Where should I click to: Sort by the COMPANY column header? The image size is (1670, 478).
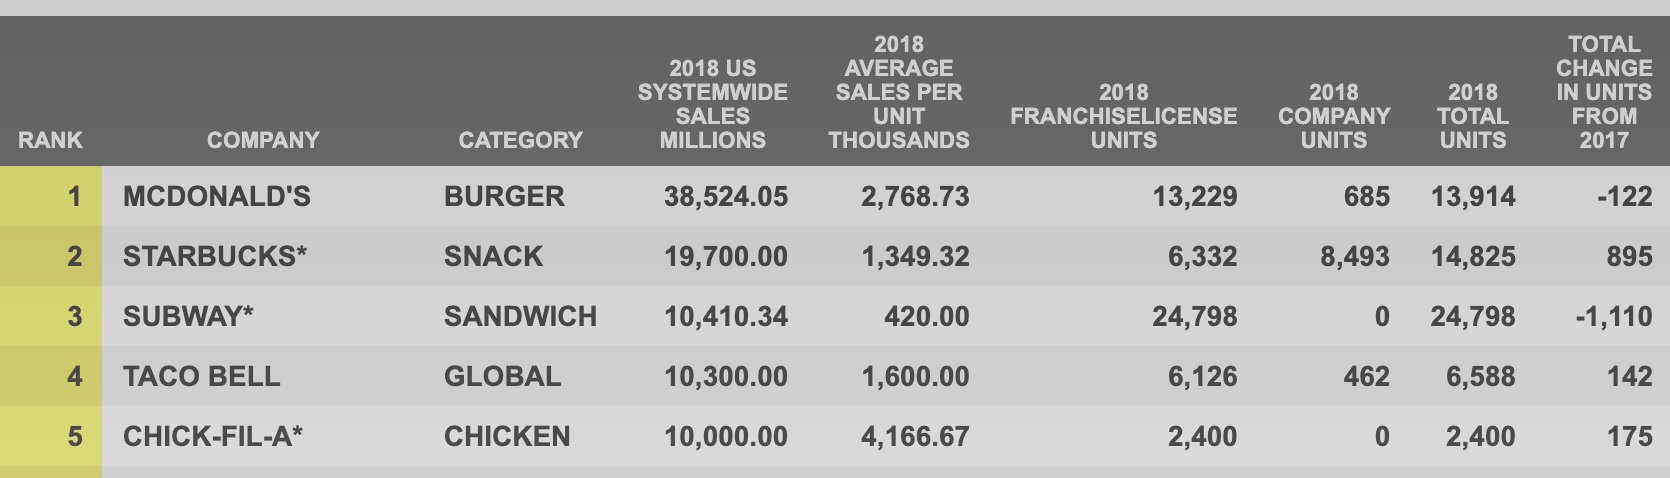click(x=263, y=140)
